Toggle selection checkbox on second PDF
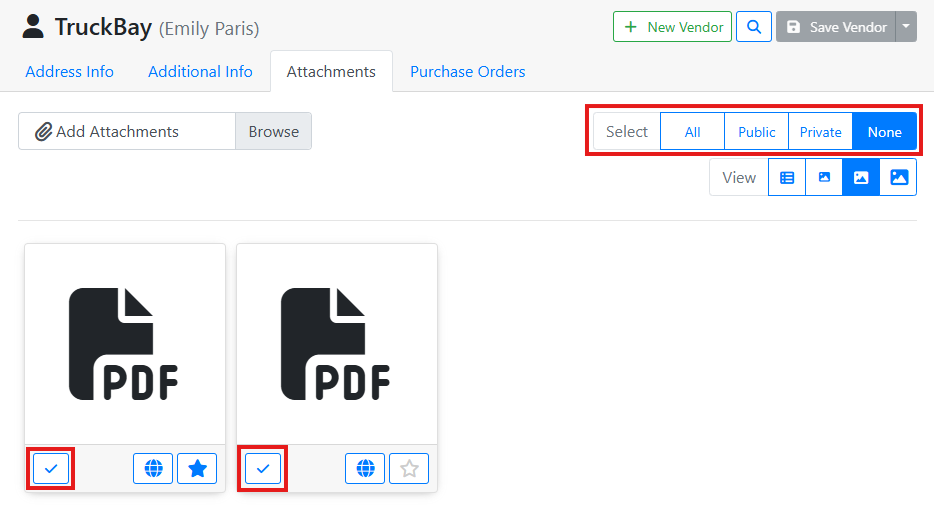Viewport: 934px width, 515px height. pos(263,468)
